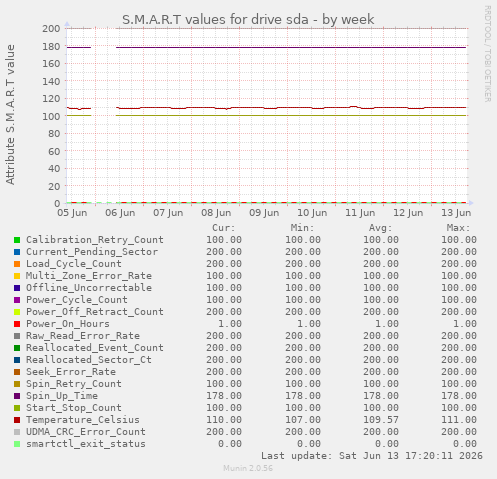Select the Offline_Uncorrectable legend label
The height and width of the screenshot is (479, 497).
[89, 288]
